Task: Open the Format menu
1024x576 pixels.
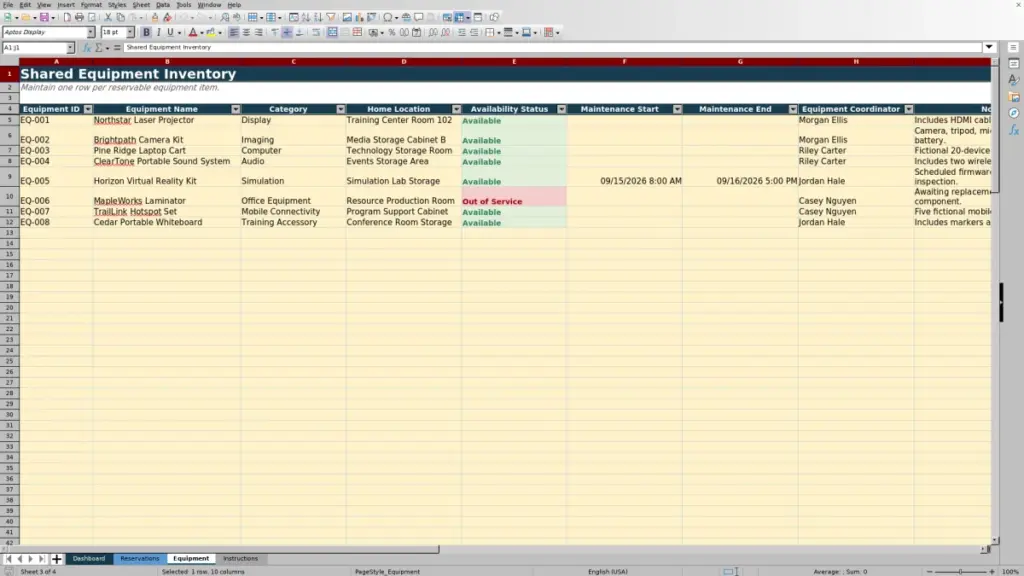Action: pyautogui.click(x=91, y=5)
